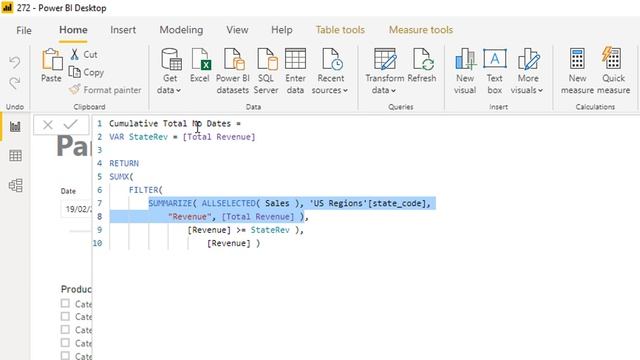Click SUMX( on line 5
The width and height of the screenshot is (640, 360).
point(121,177)
